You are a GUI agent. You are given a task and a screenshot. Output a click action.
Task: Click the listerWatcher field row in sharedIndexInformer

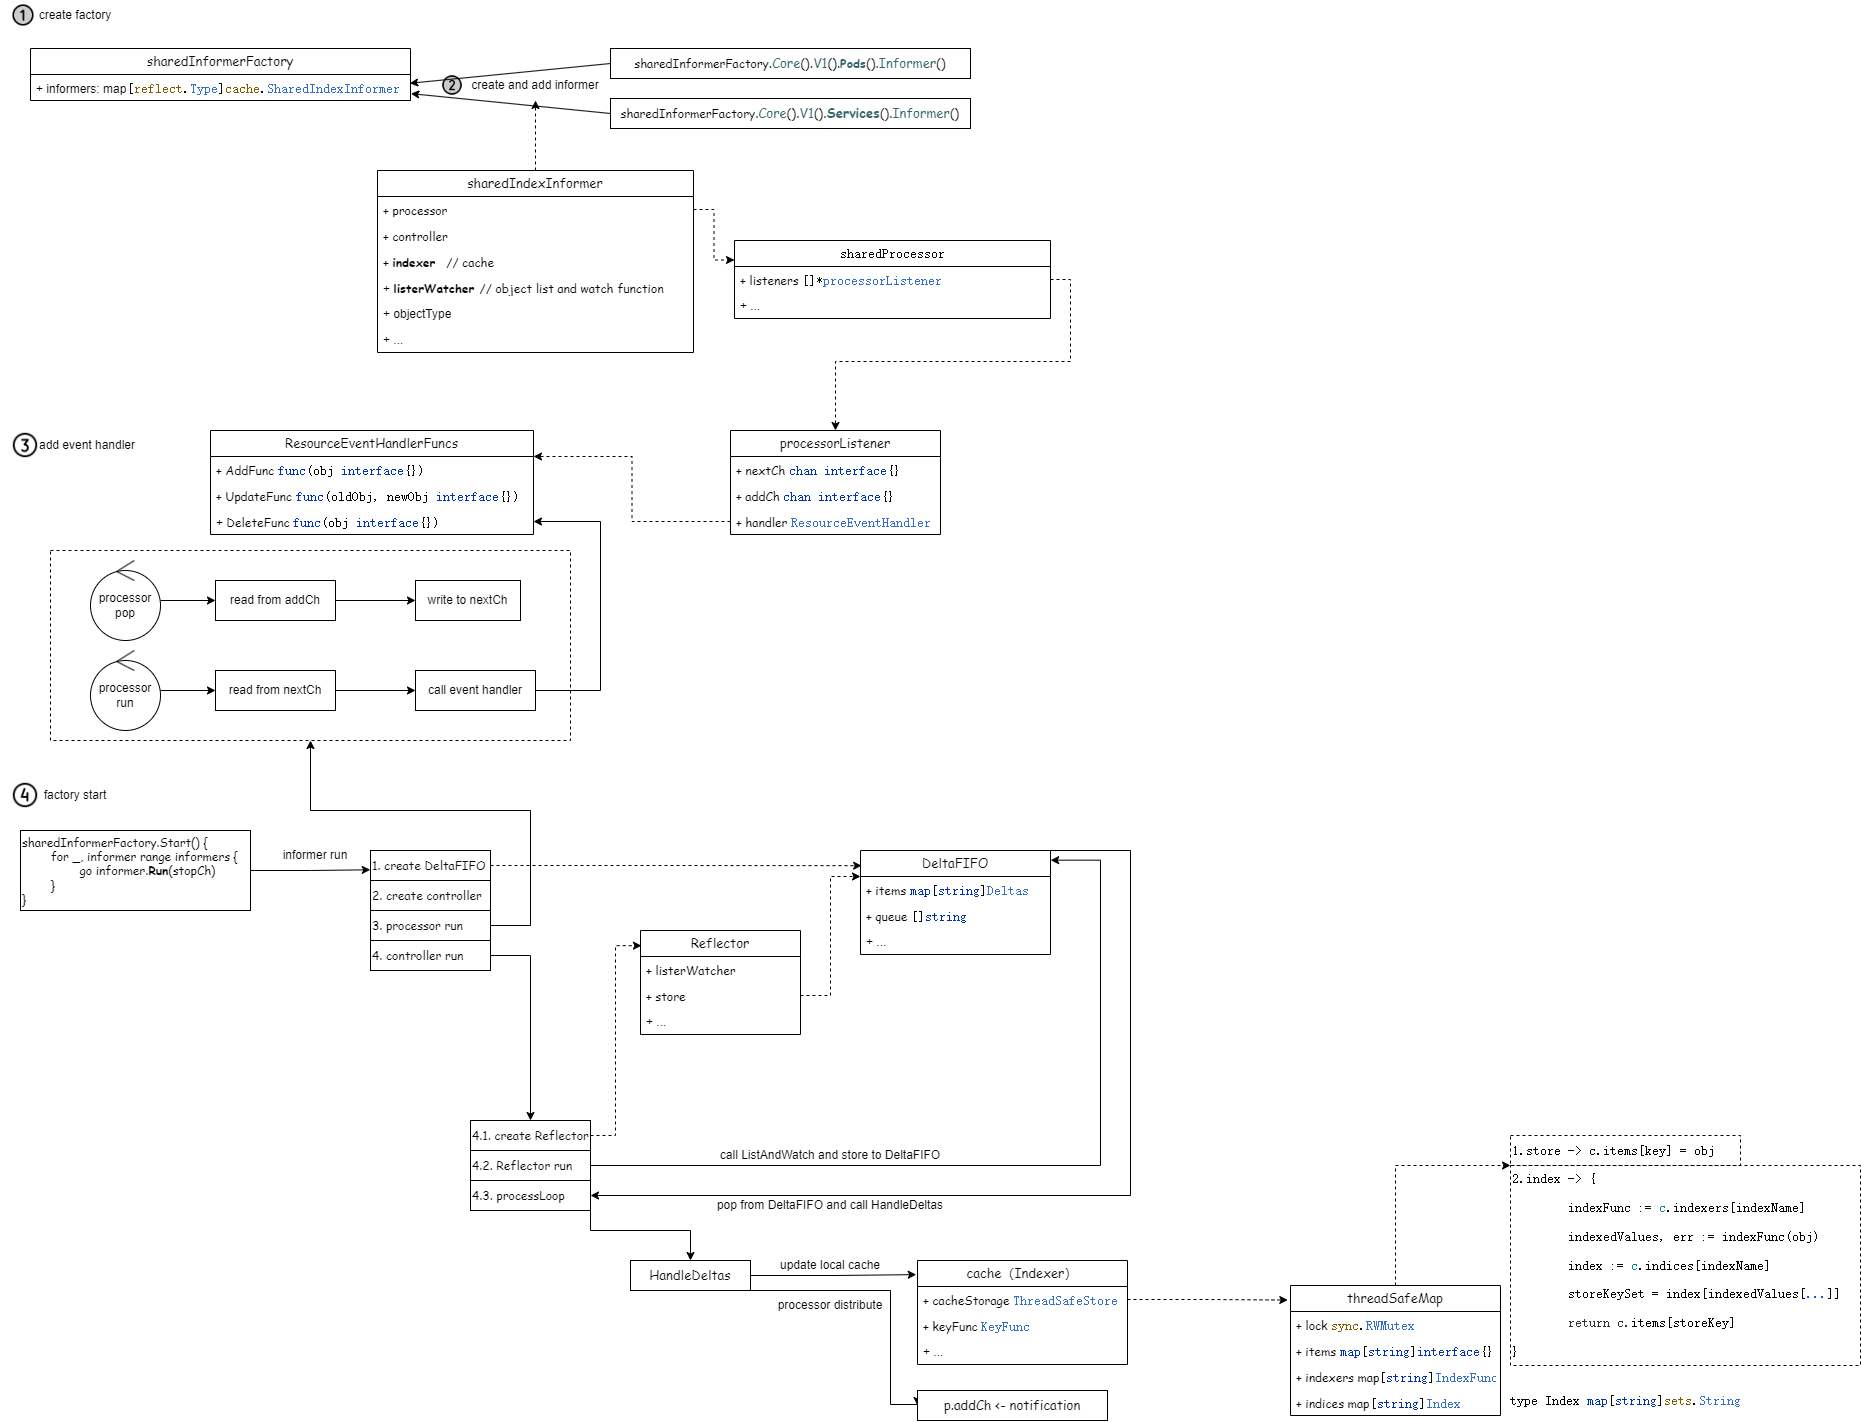click(535, 289)
